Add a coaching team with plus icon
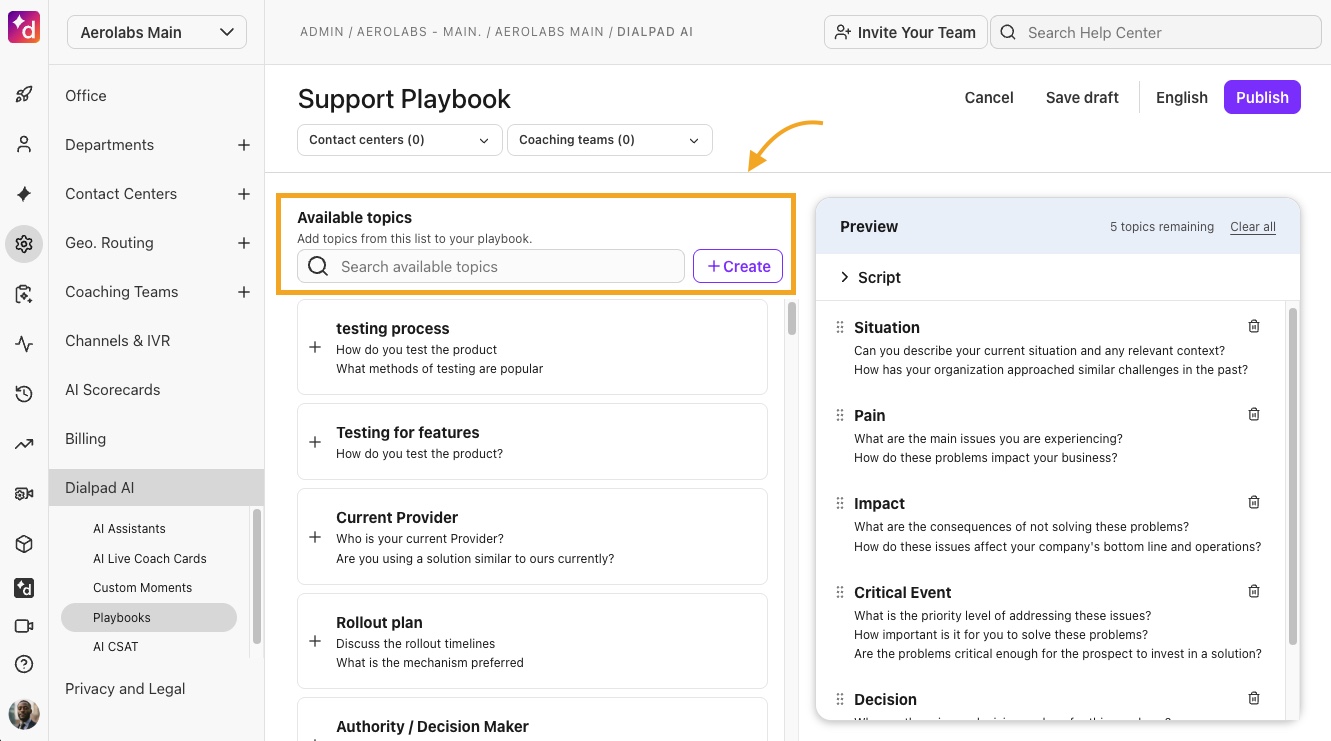Image resolution: width=1331 pixels, height=741 pixels. click(243, 292)
